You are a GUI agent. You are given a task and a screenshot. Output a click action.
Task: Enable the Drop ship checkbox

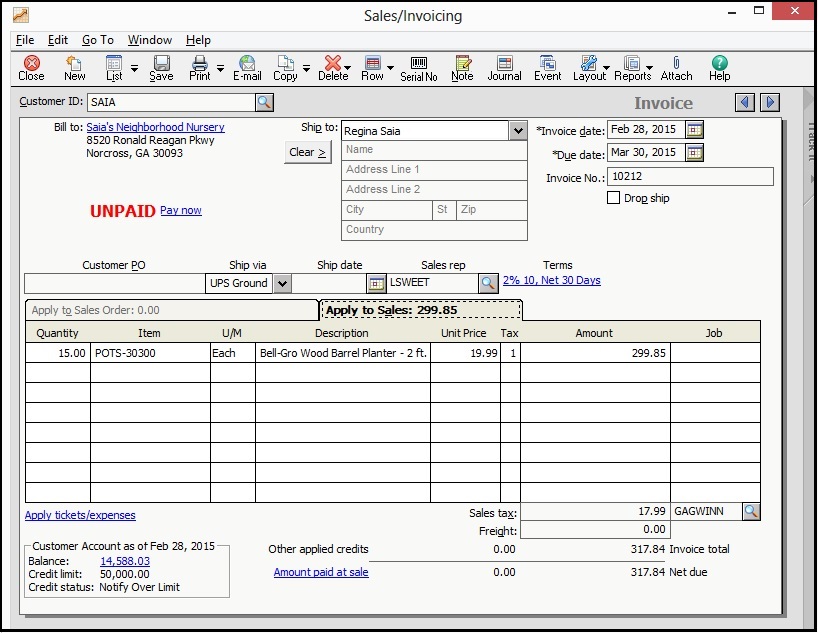click(614, 198)
